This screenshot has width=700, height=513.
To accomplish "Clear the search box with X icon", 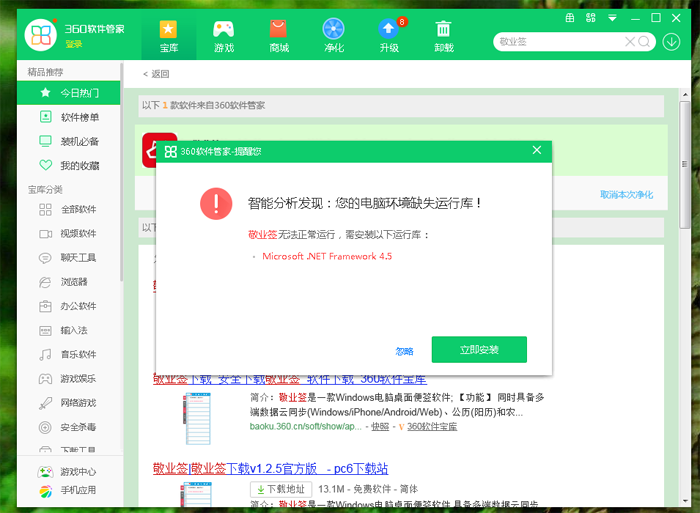I will point(630,42).
